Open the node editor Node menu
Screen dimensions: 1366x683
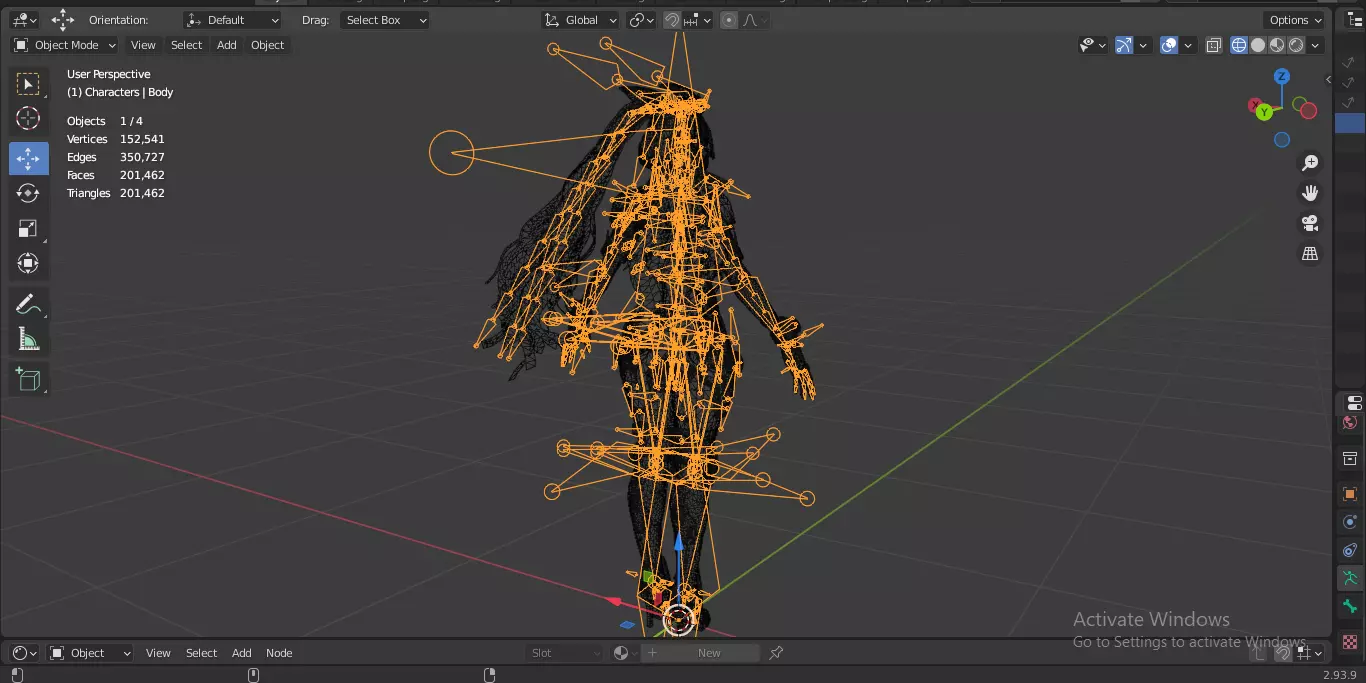[279, 653]
